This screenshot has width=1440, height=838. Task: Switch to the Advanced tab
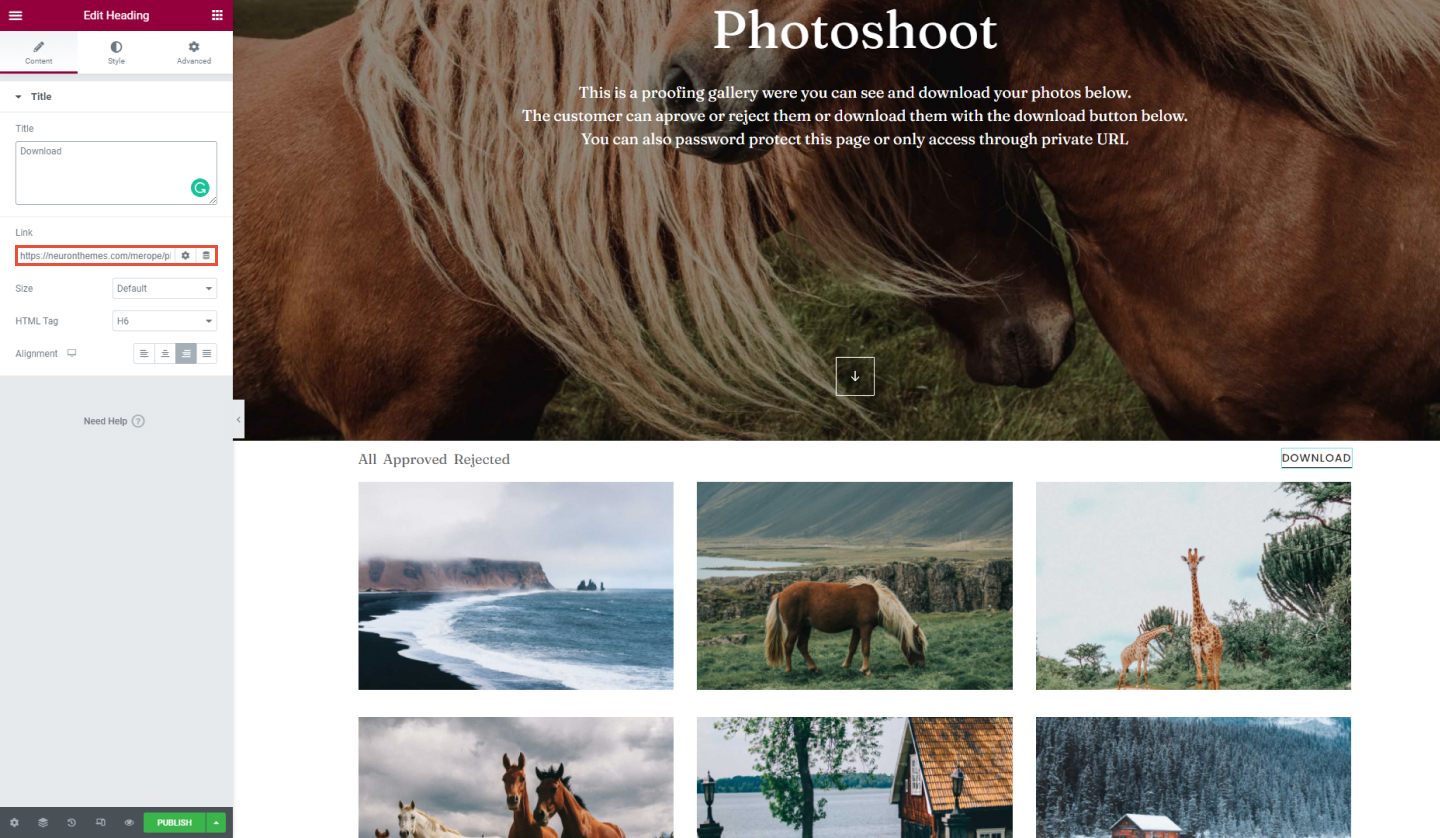(194, 52)
